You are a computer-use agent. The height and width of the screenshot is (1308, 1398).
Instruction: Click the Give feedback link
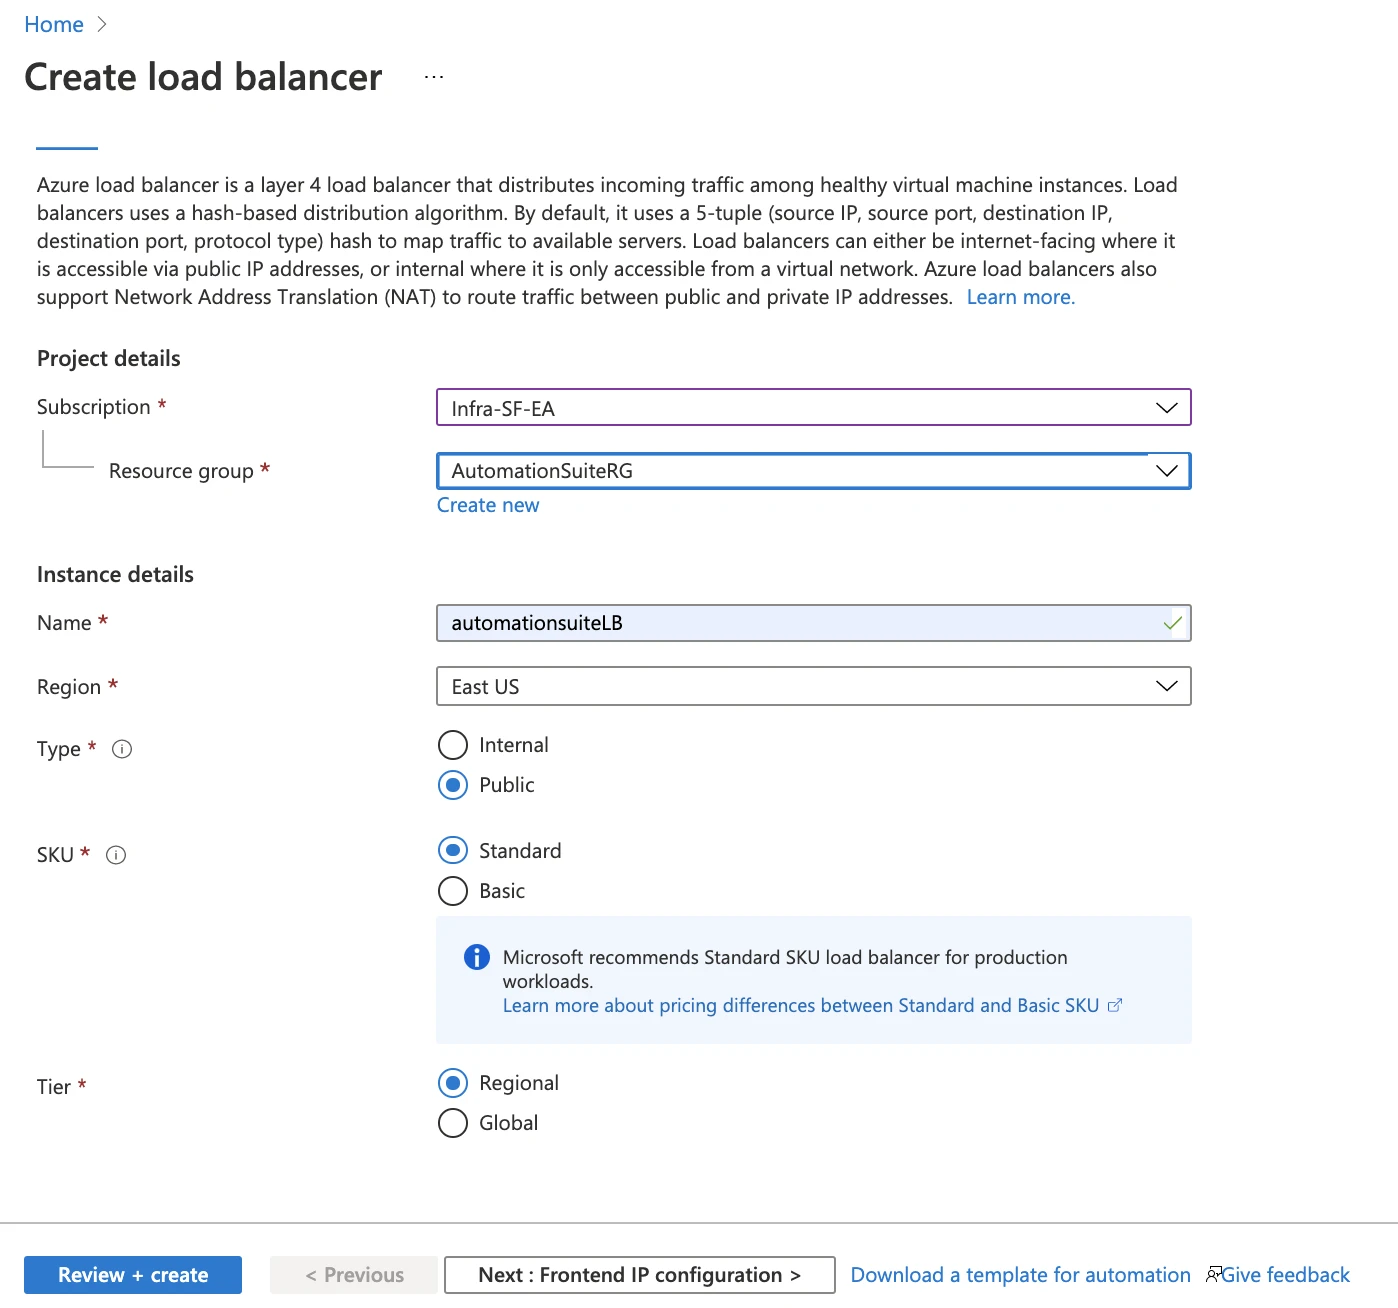coord(1286,1275)
